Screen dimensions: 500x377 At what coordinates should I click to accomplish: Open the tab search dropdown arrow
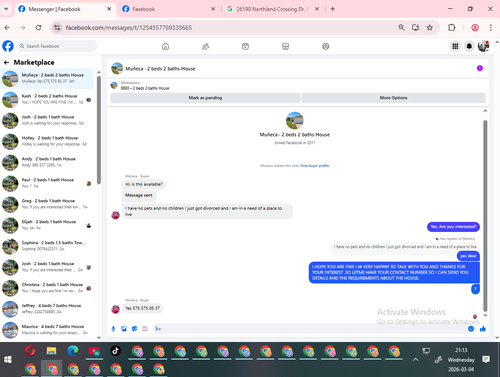tap(6, 9)
